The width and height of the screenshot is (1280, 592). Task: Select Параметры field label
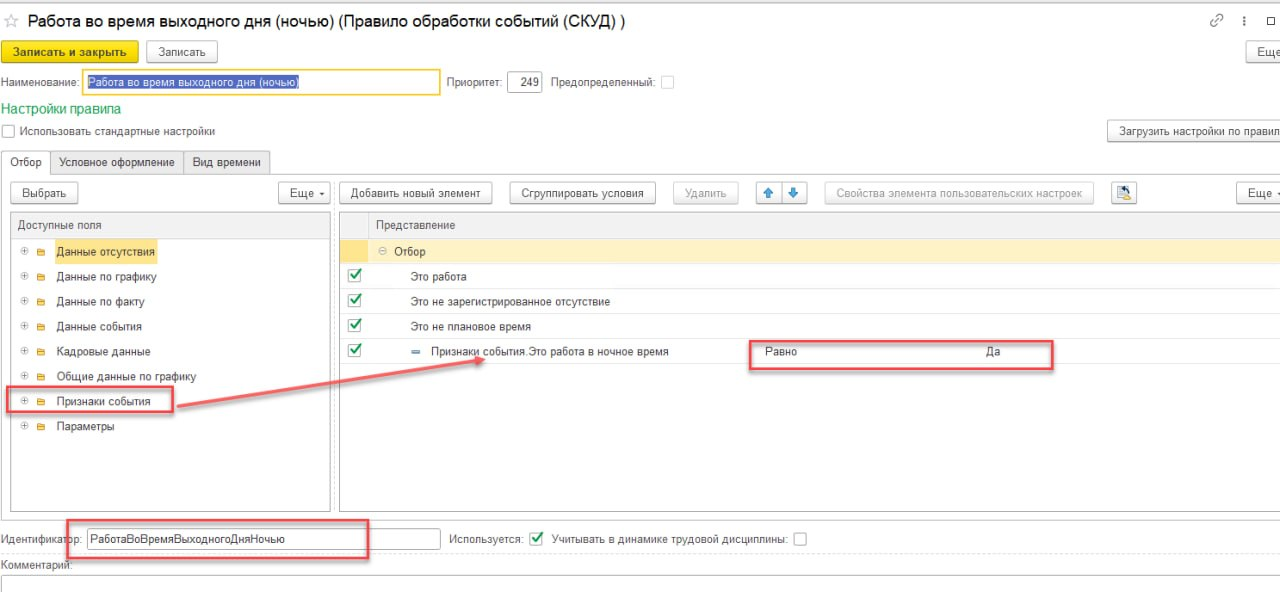(x=85, y=427)
